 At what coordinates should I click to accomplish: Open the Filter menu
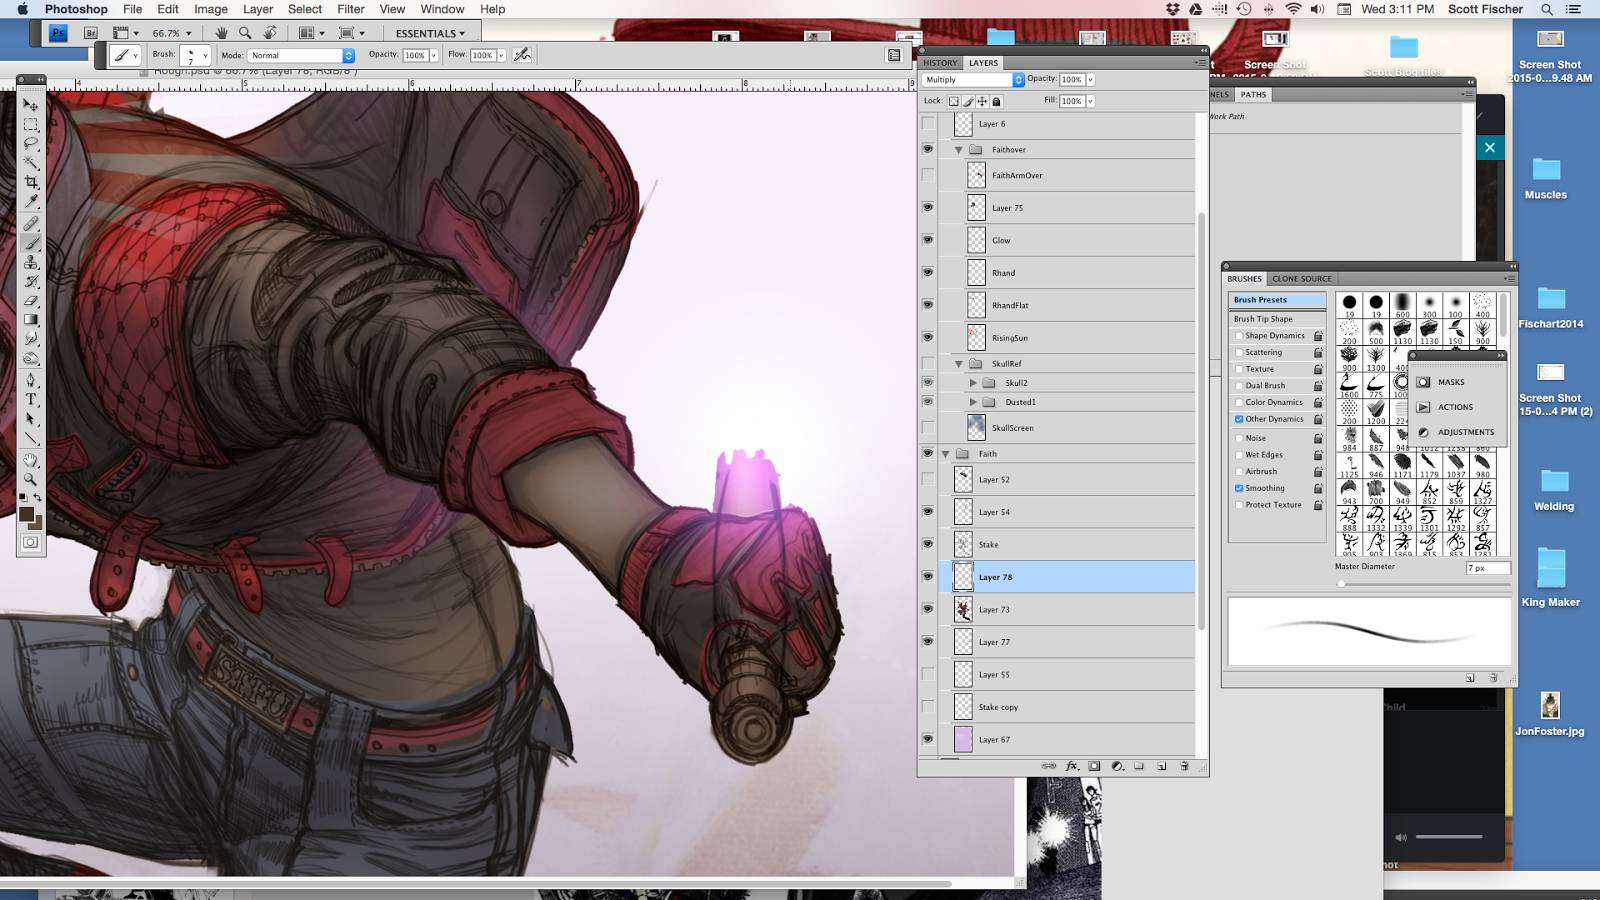[x=351, y=9]
